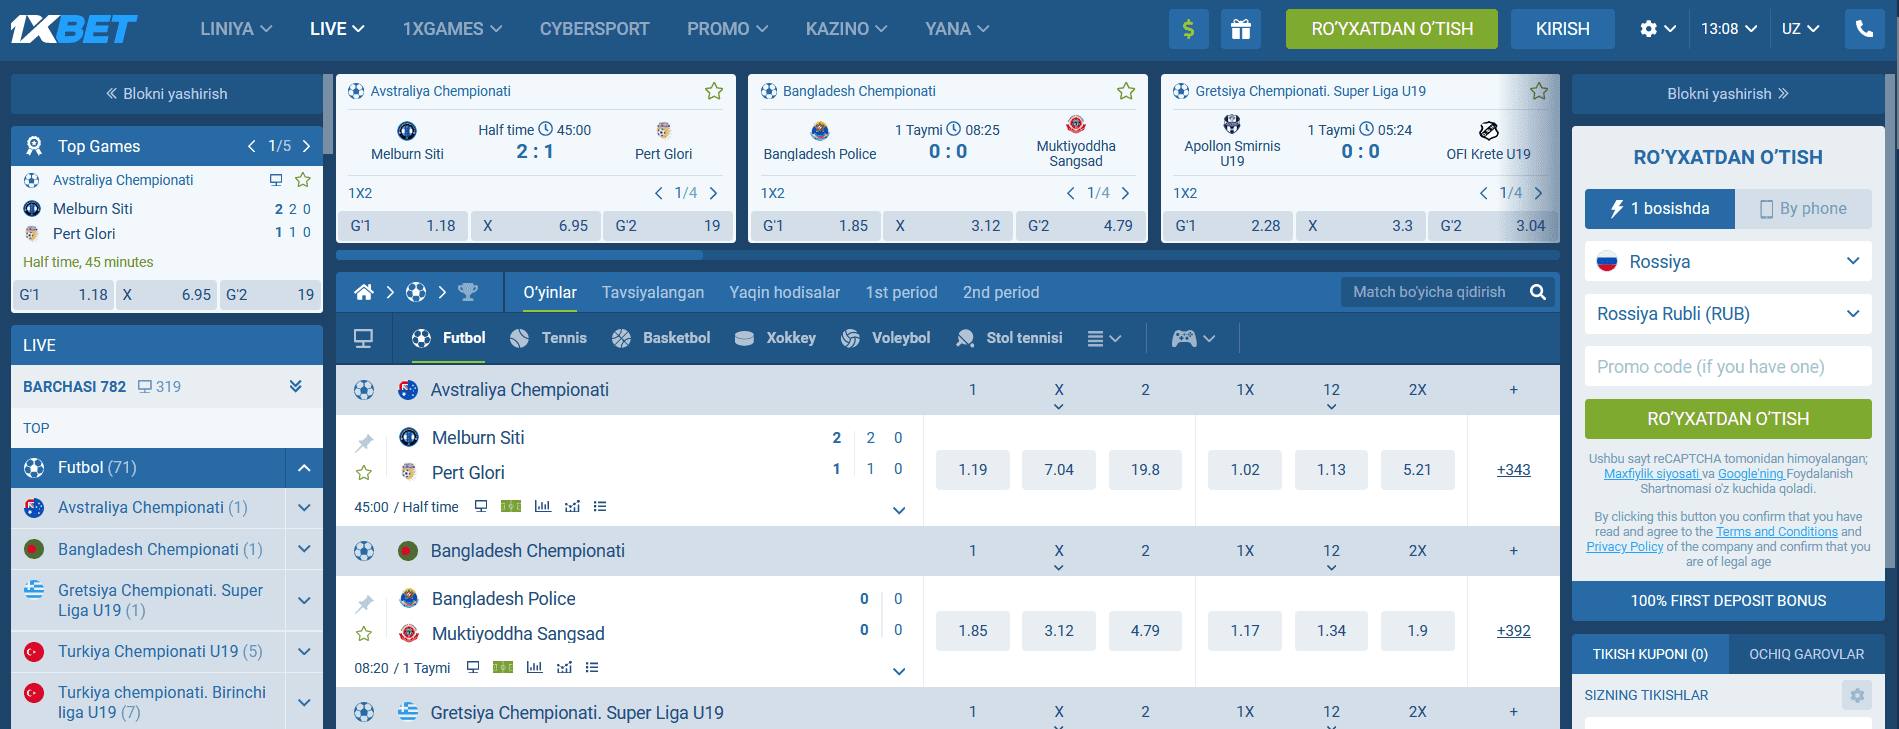The width and height of the screenshot is (1899, 729).
Task: Go to next Top Games page
Action: [306, 146]
